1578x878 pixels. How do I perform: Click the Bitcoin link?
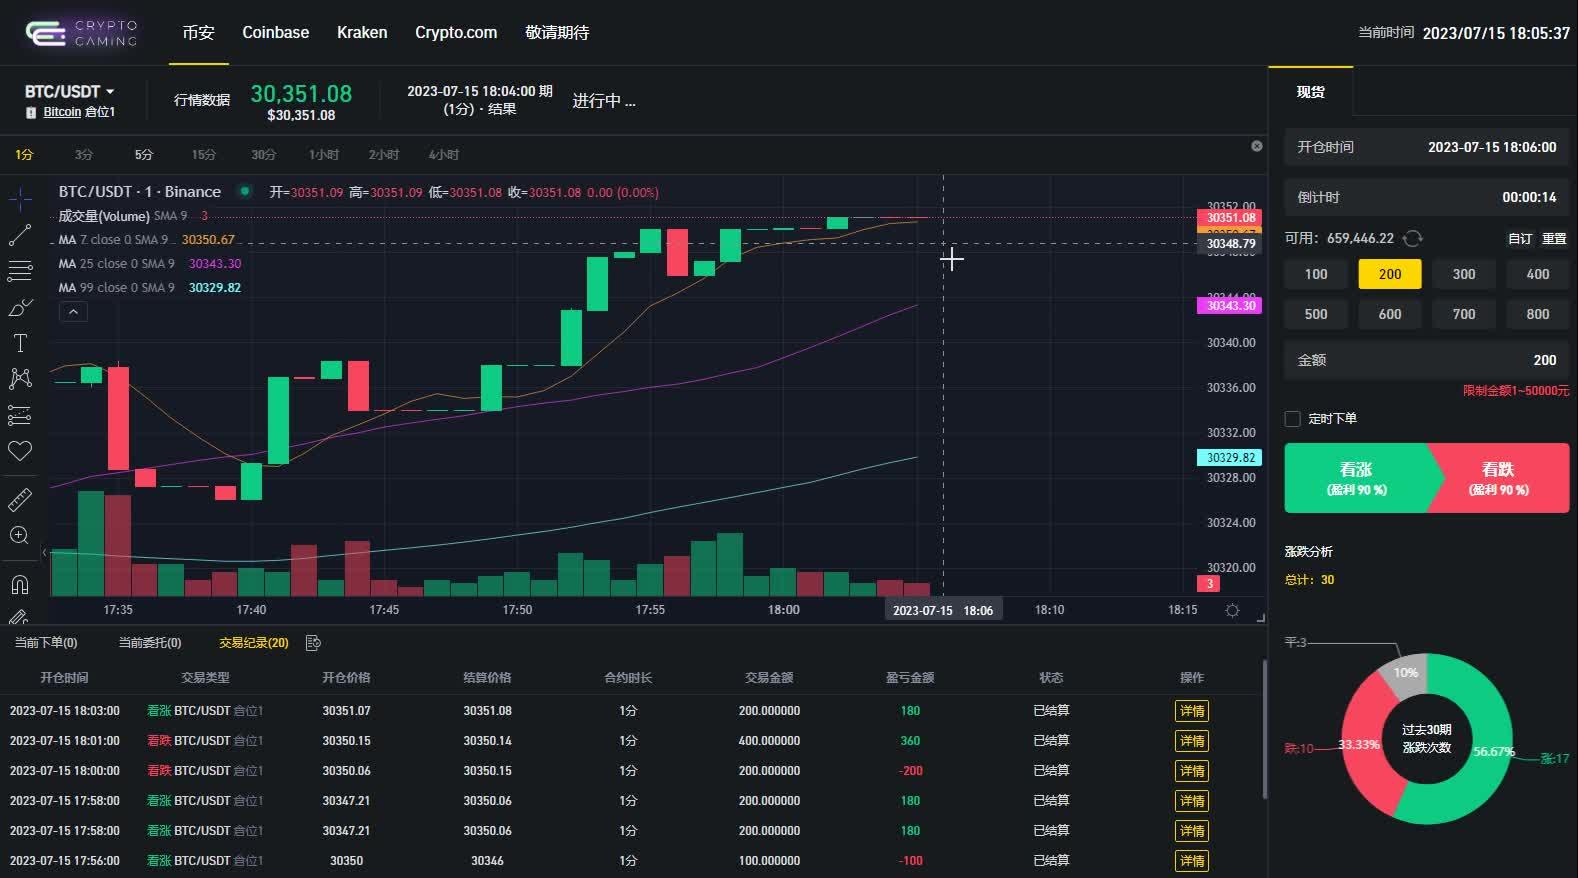[x=62, y=112]
